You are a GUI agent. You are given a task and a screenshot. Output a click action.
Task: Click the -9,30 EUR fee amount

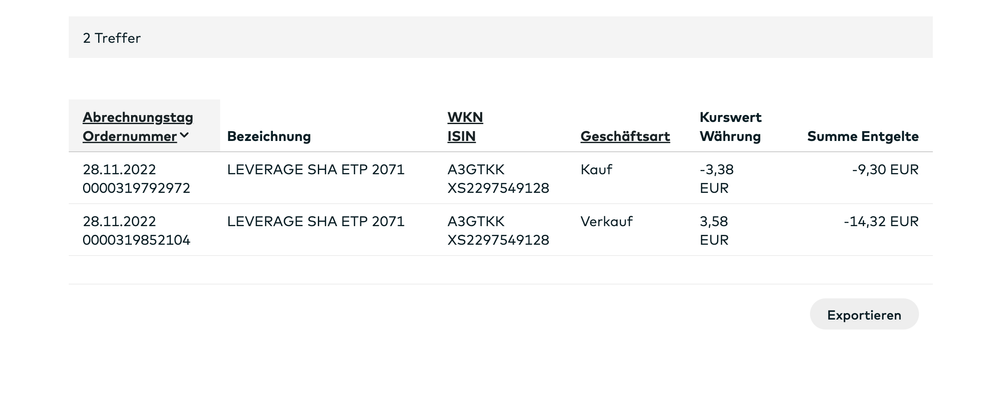[x=885, y=169]
